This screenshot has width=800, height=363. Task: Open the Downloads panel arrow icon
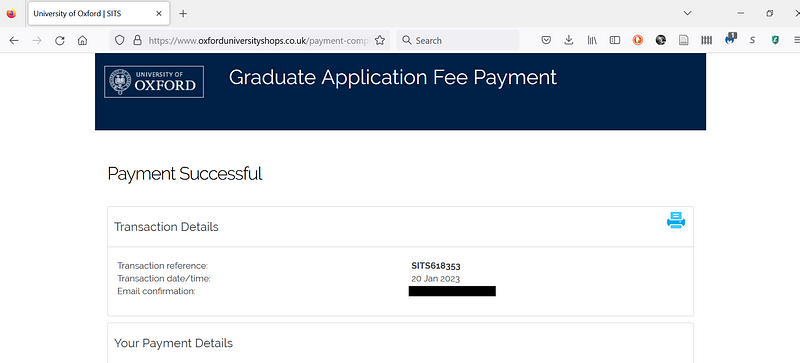(x=569, y=40)
